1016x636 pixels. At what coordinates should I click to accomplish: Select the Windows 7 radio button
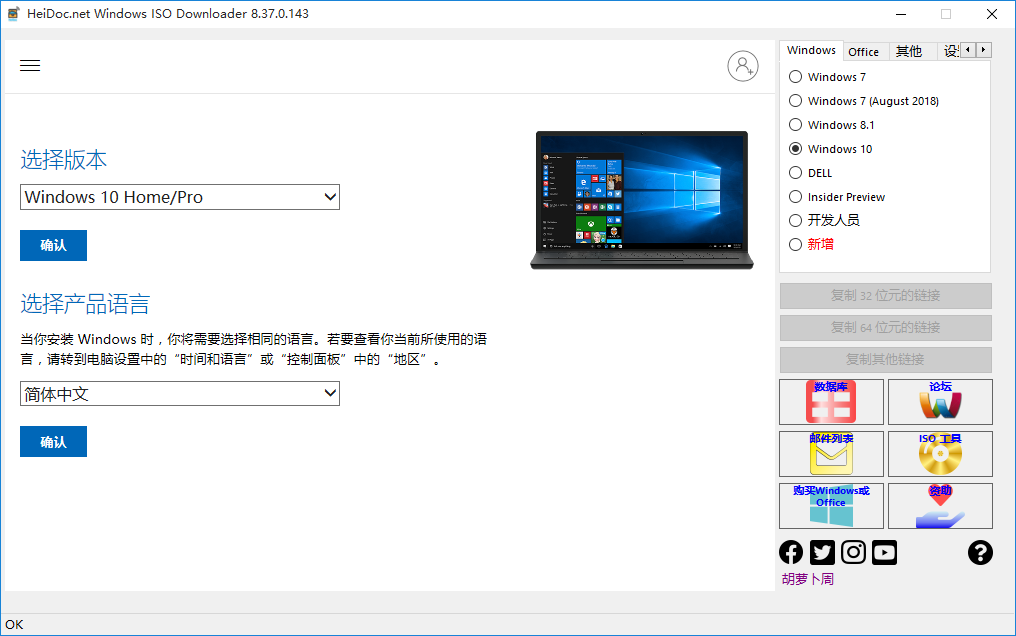point(827,77)
